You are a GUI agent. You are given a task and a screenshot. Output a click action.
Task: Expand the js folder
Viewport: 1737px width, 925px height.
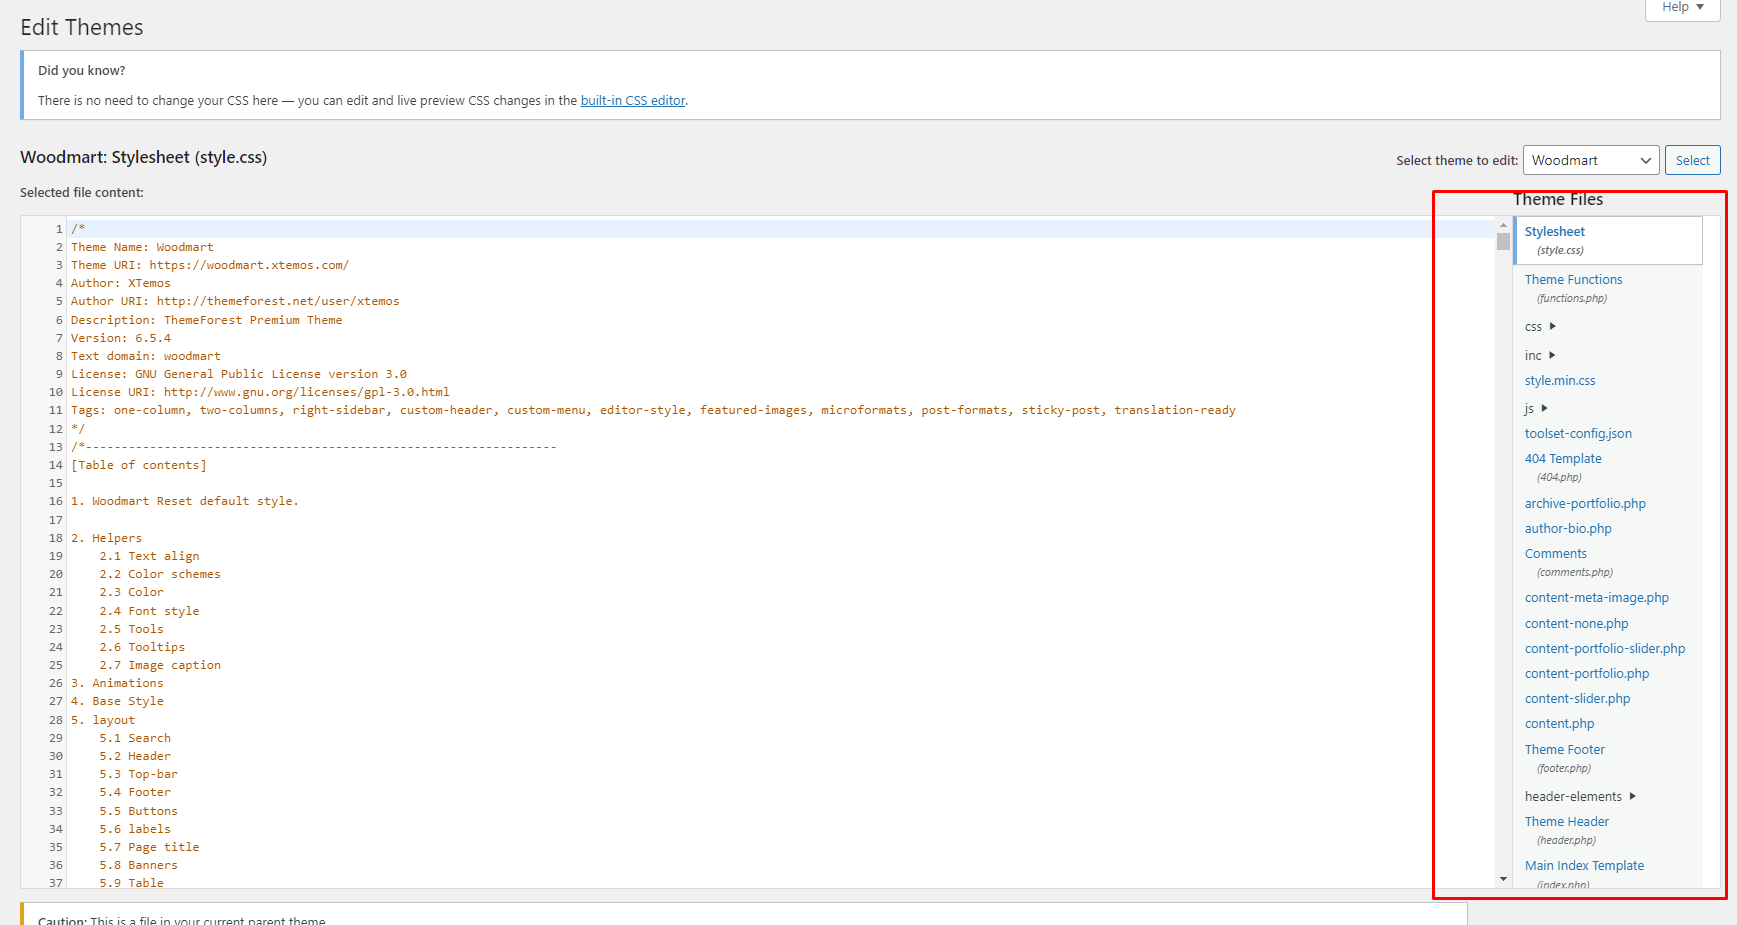(x=1536, y=408)
